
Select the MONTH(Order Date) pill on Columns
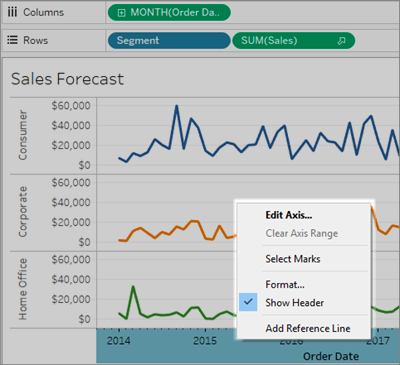click(x=169, y=13)
